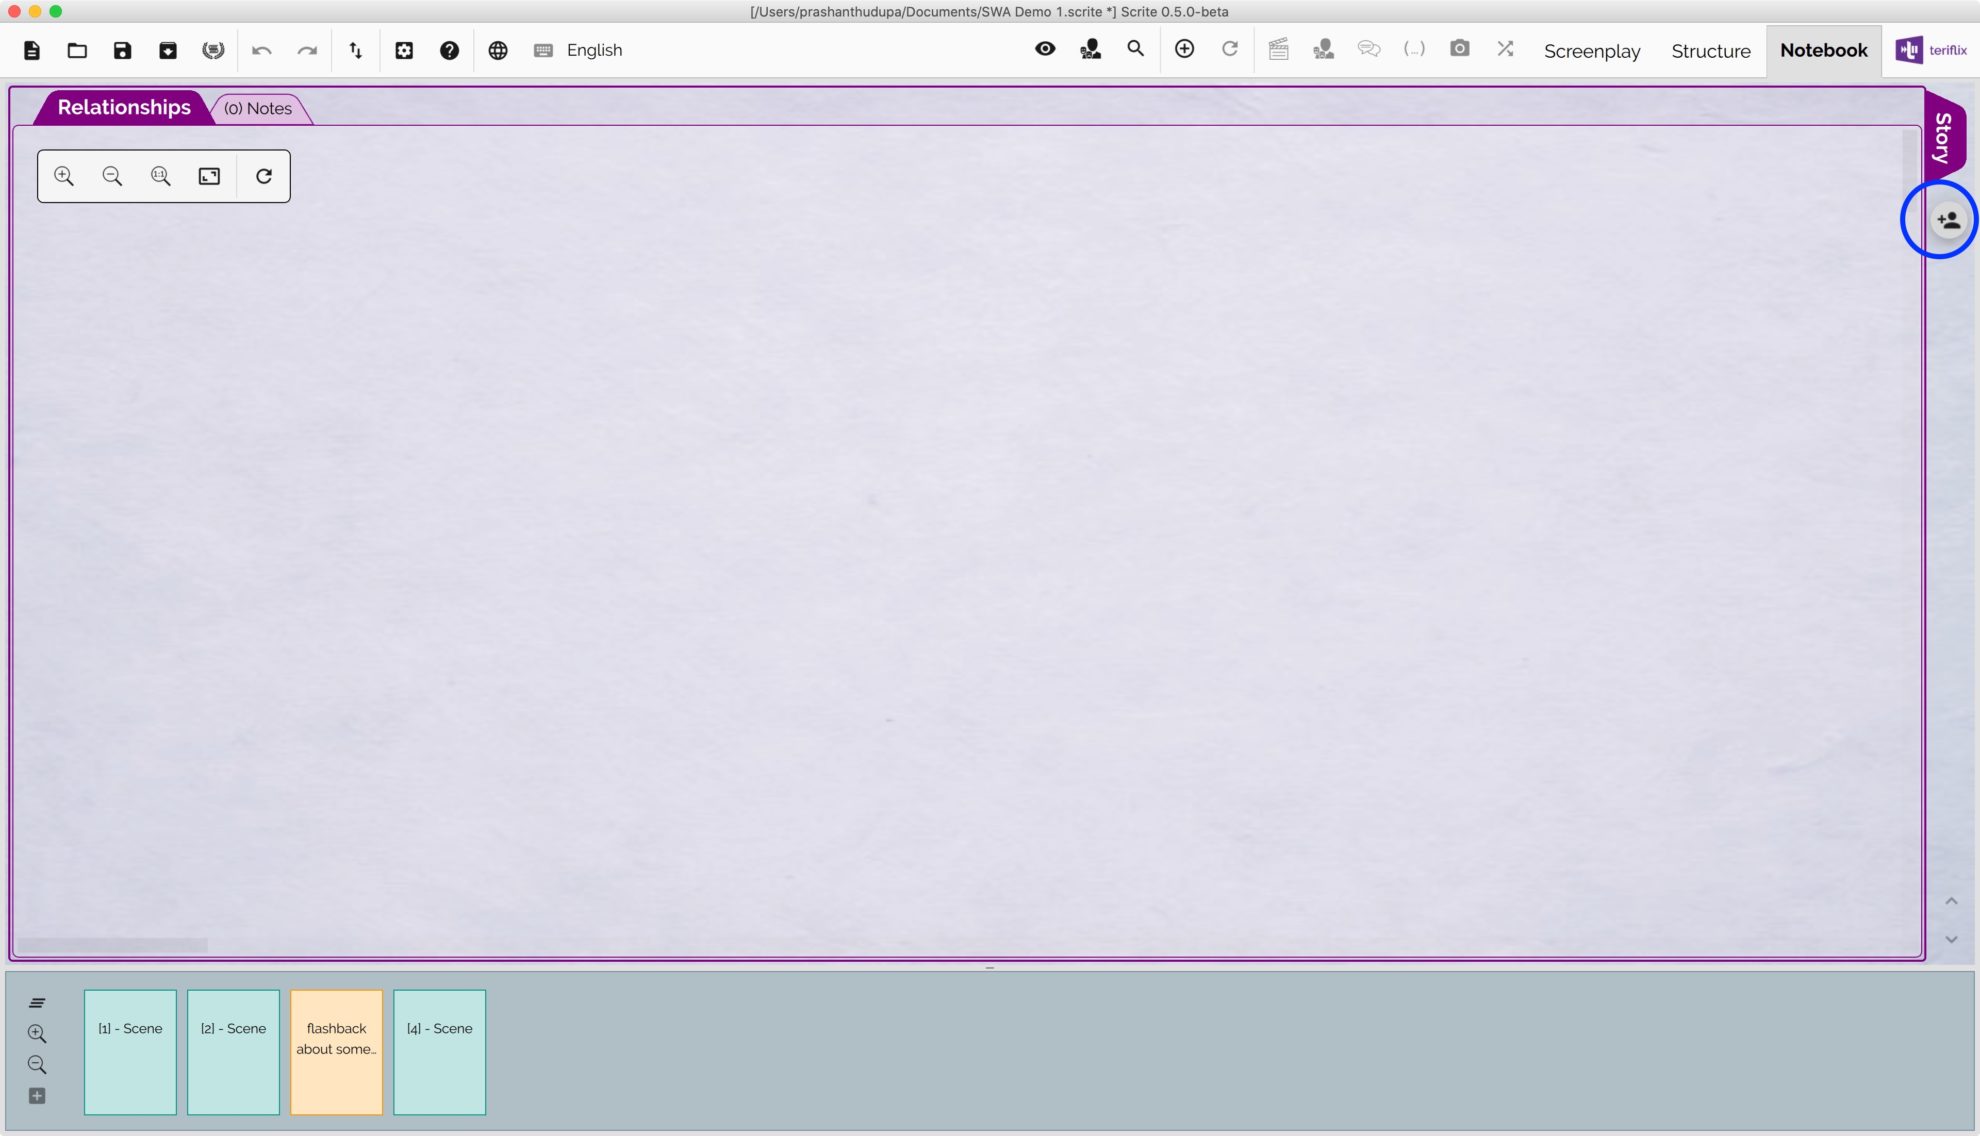Toggle the timeline text display icon at bottom left
The height and width of the screenshot is (1136, 1980).
[x=37, y=1003]
